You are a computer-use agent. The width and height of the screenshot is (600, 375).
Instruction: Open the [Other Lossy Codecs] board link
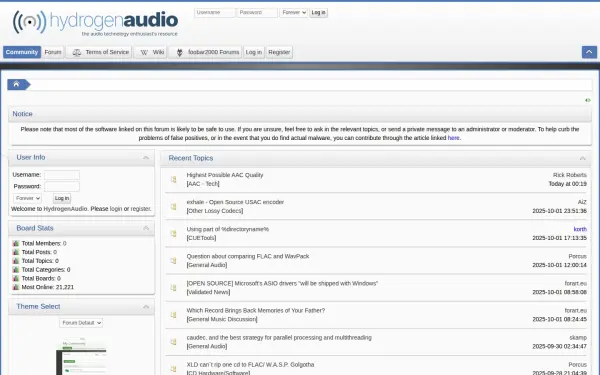[x=215, y=211]
